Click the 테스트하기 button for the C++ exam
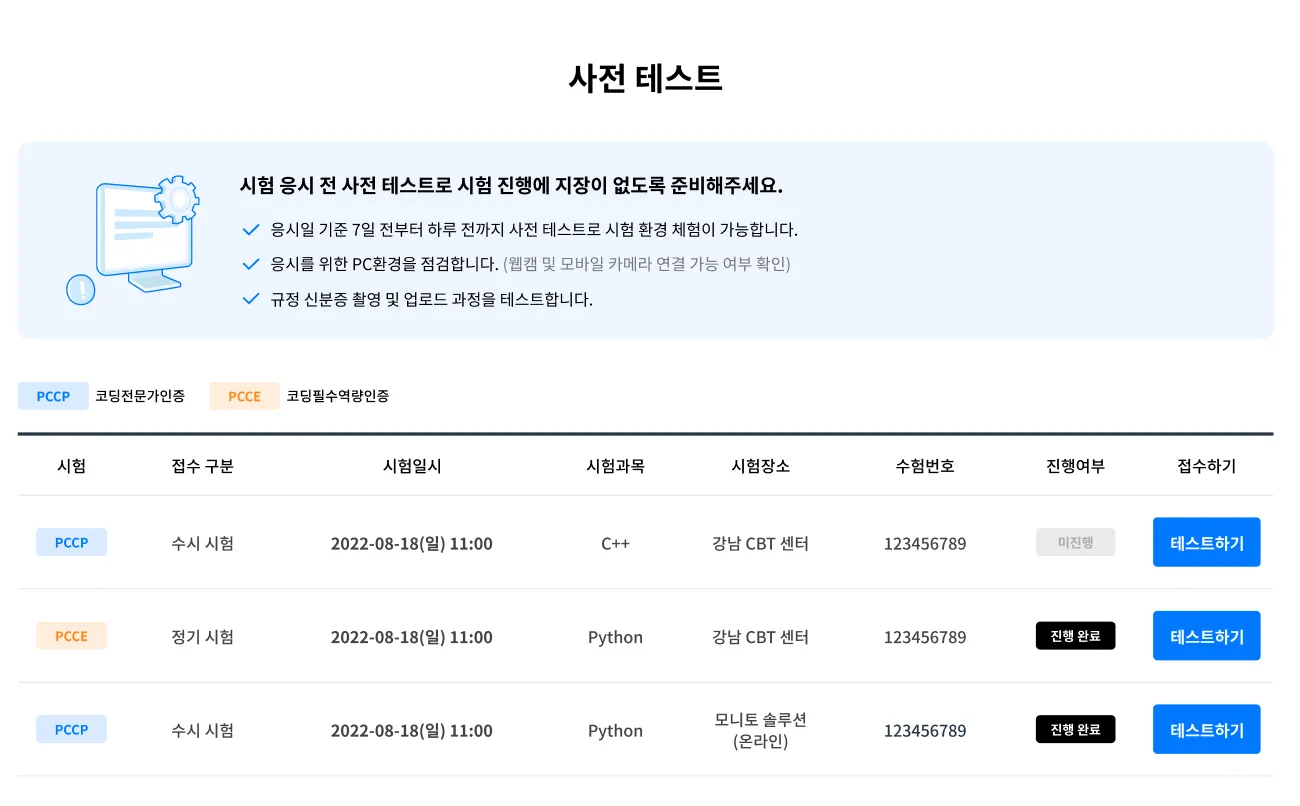The image size is (1300, 806). [x=1206, y=543]
